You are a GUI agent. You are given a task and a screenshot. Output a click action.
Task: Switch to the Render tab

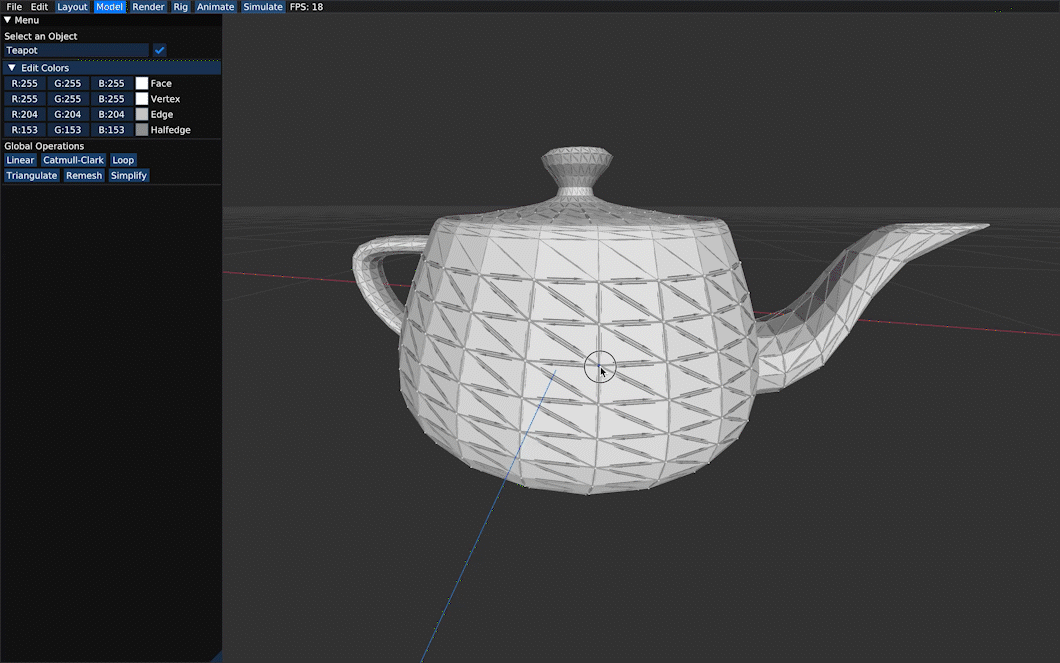(148, 7)
